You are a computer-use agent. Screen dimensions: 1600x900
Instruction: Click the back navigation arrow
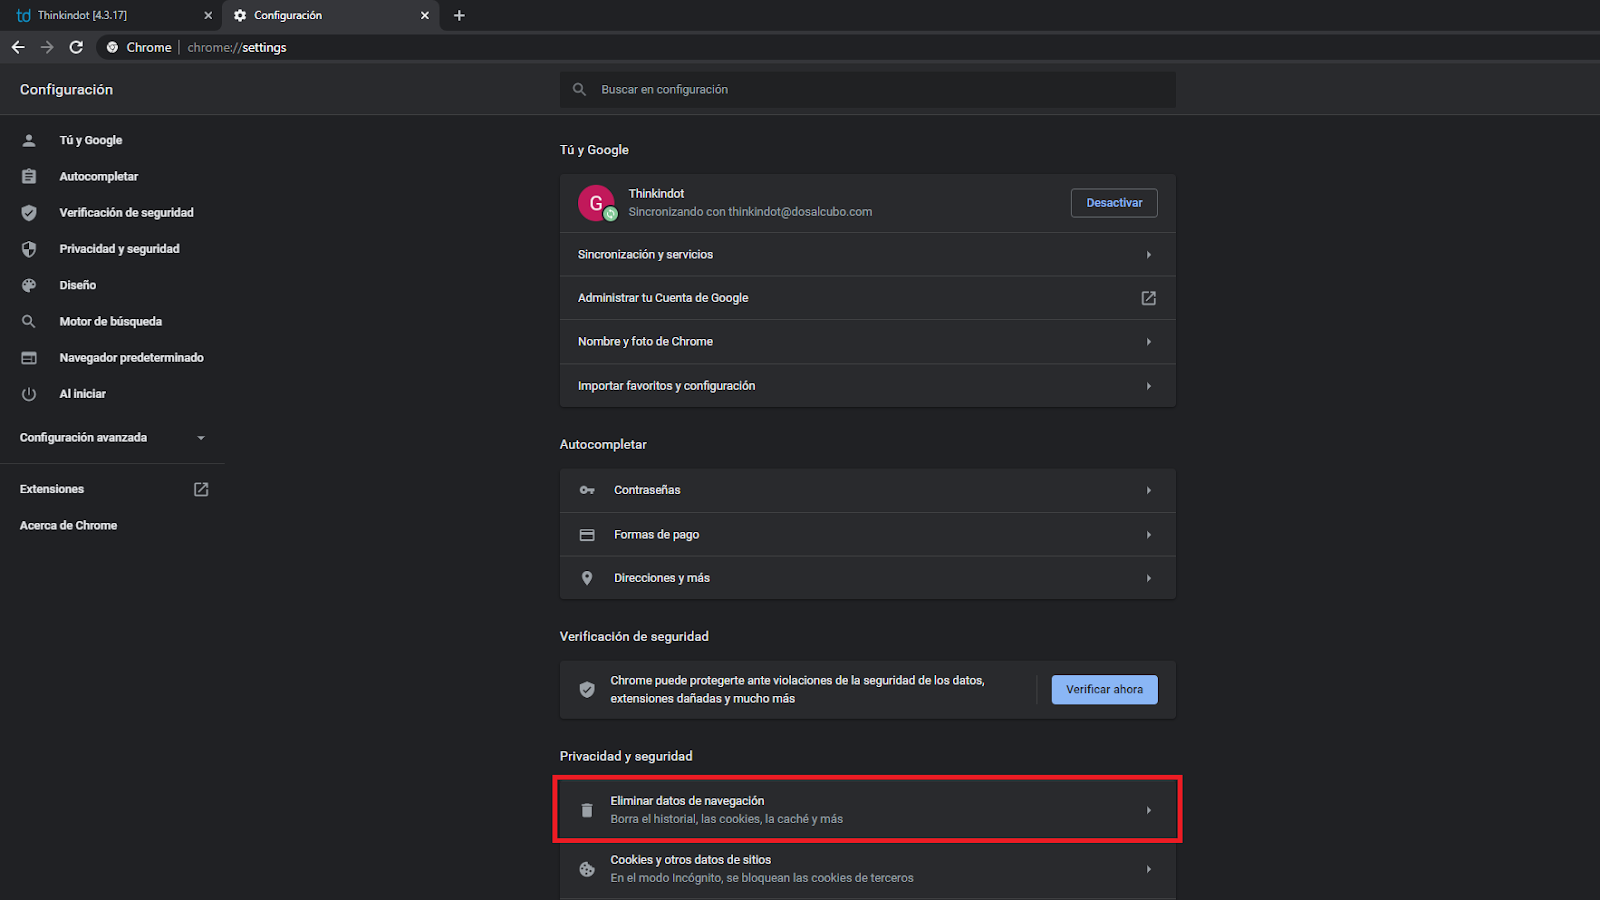(18, 47)
